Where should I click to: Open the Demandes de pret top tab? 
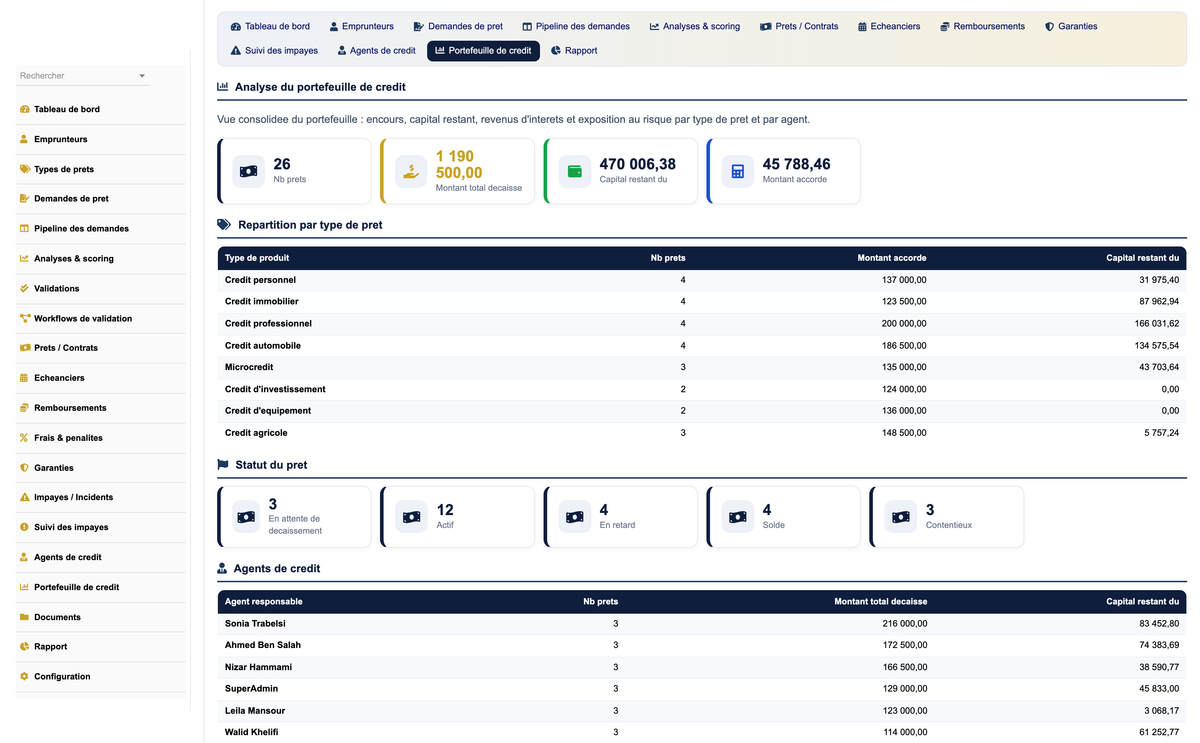pos(458,26)
